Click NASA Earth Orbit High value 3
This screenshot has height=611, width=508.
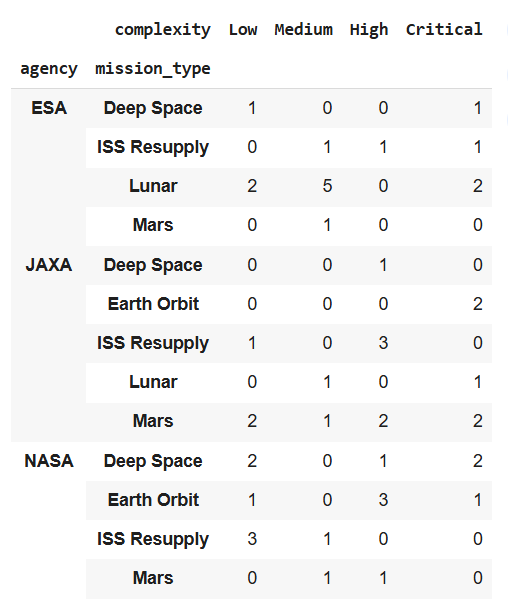coord(383,500)
